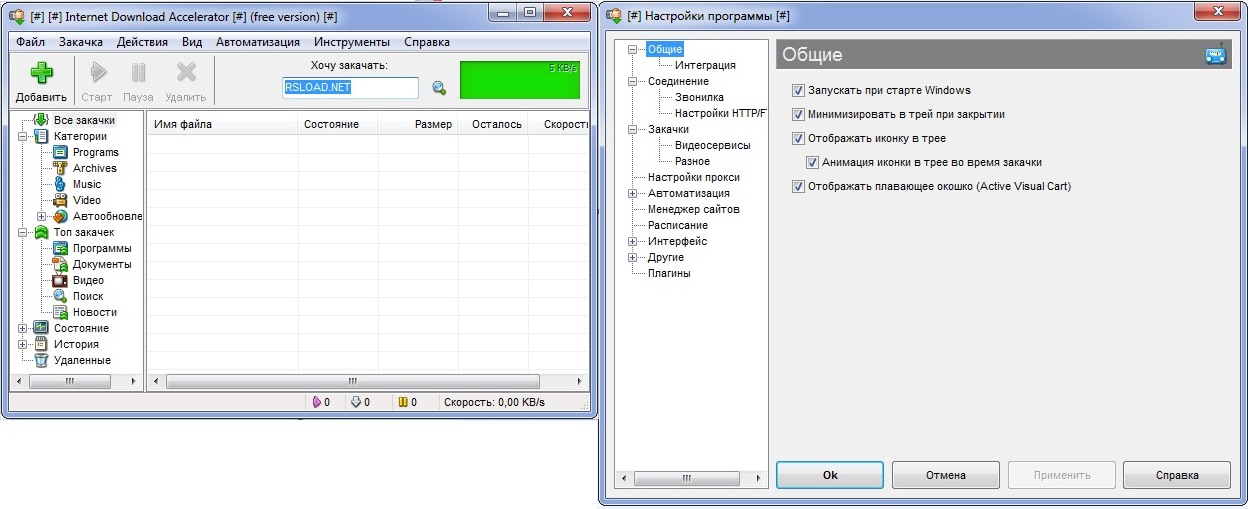
Task: Select Настройки прокси in settings tree
Action: pos(693,177)
